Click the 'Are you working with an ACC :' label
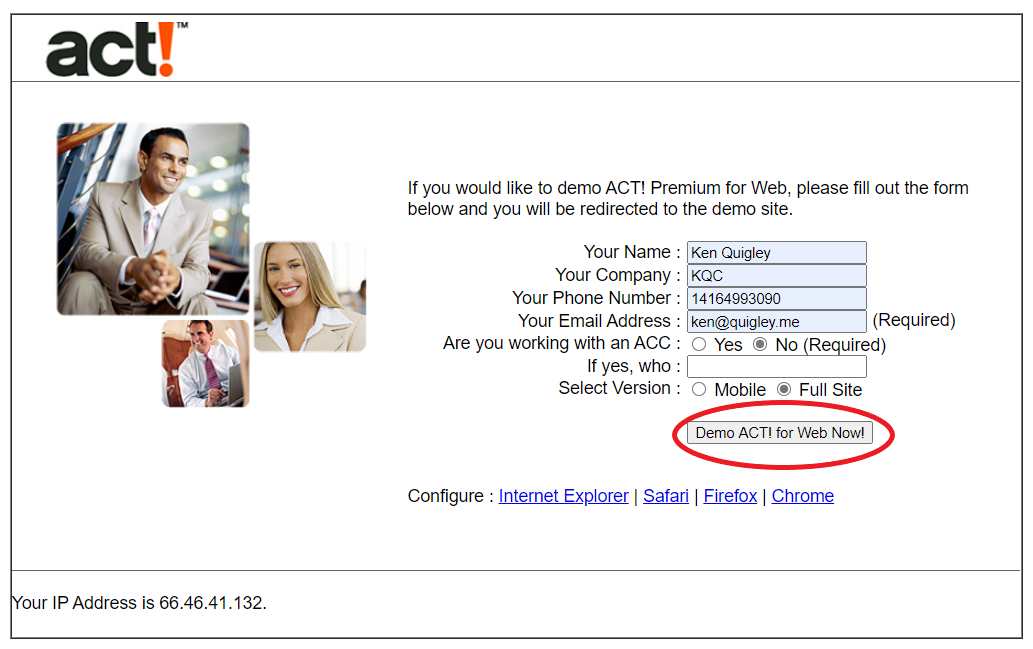The width and height of the screenshot is (1033, 649). [x=561, y=343]
